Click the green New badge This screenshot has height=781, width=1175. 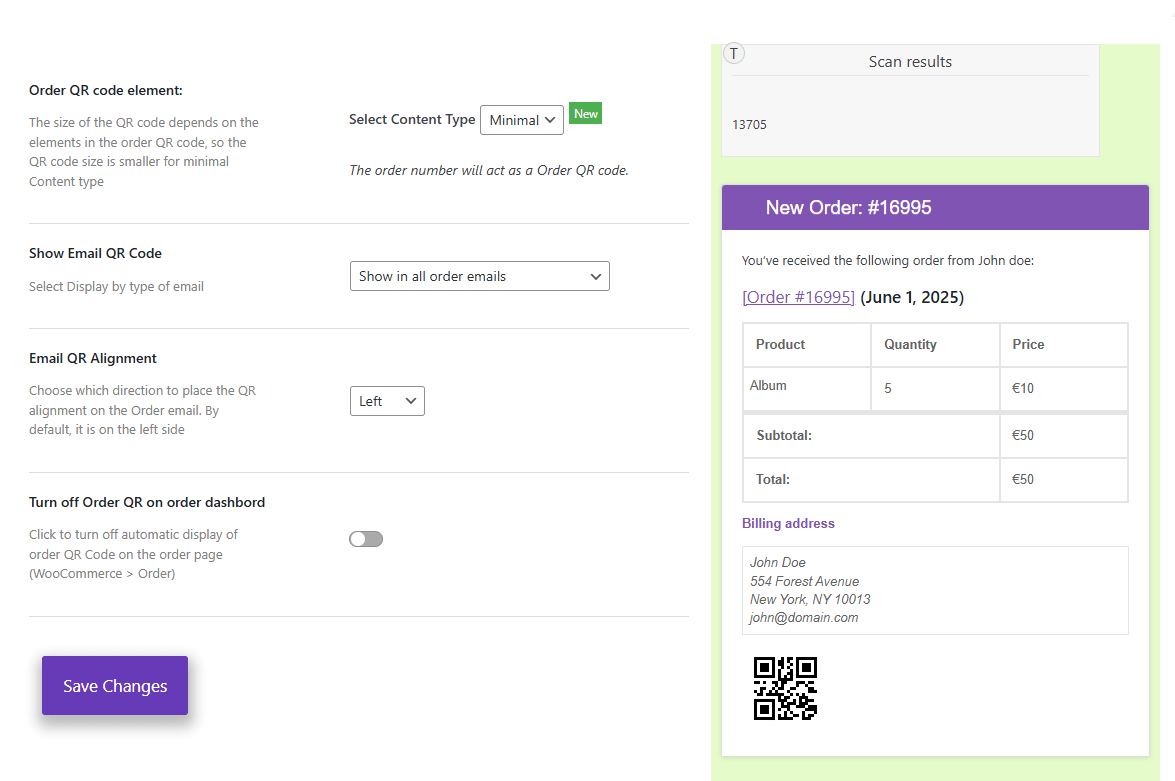pos(585,113)
